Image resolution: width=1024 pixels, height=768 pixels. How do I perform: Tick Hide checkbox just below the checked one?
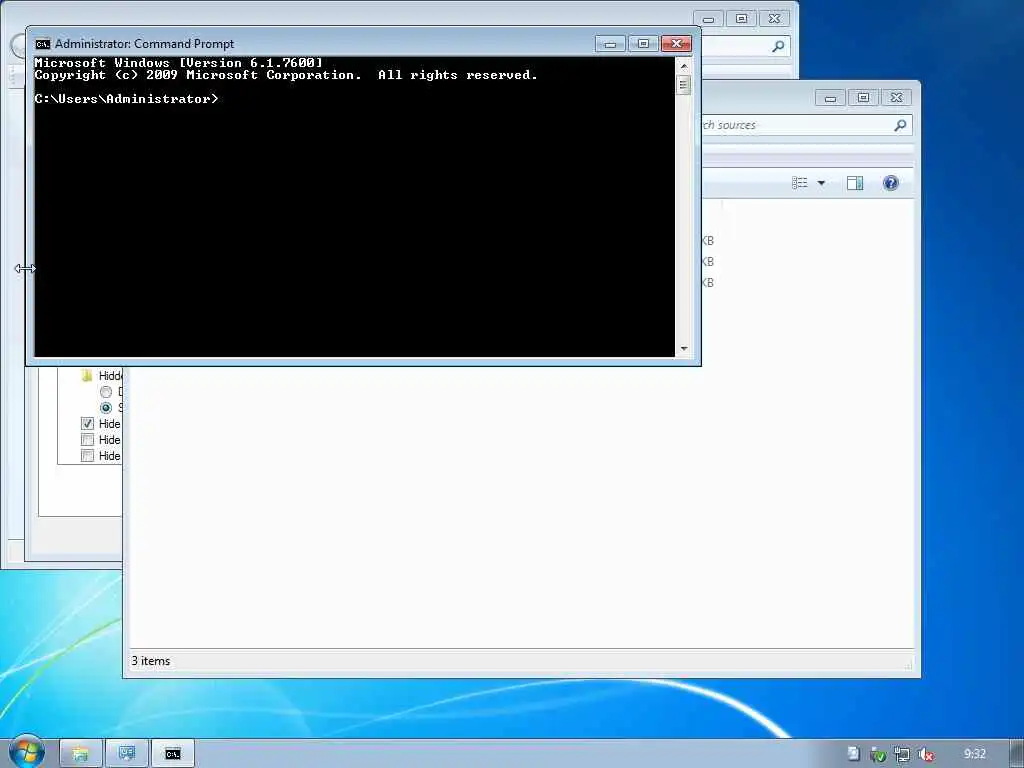[87, 440]
